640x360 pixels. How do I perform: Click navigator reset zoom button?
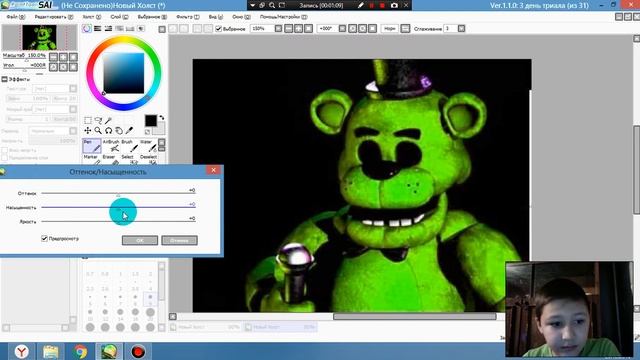[x=73, y=57]
